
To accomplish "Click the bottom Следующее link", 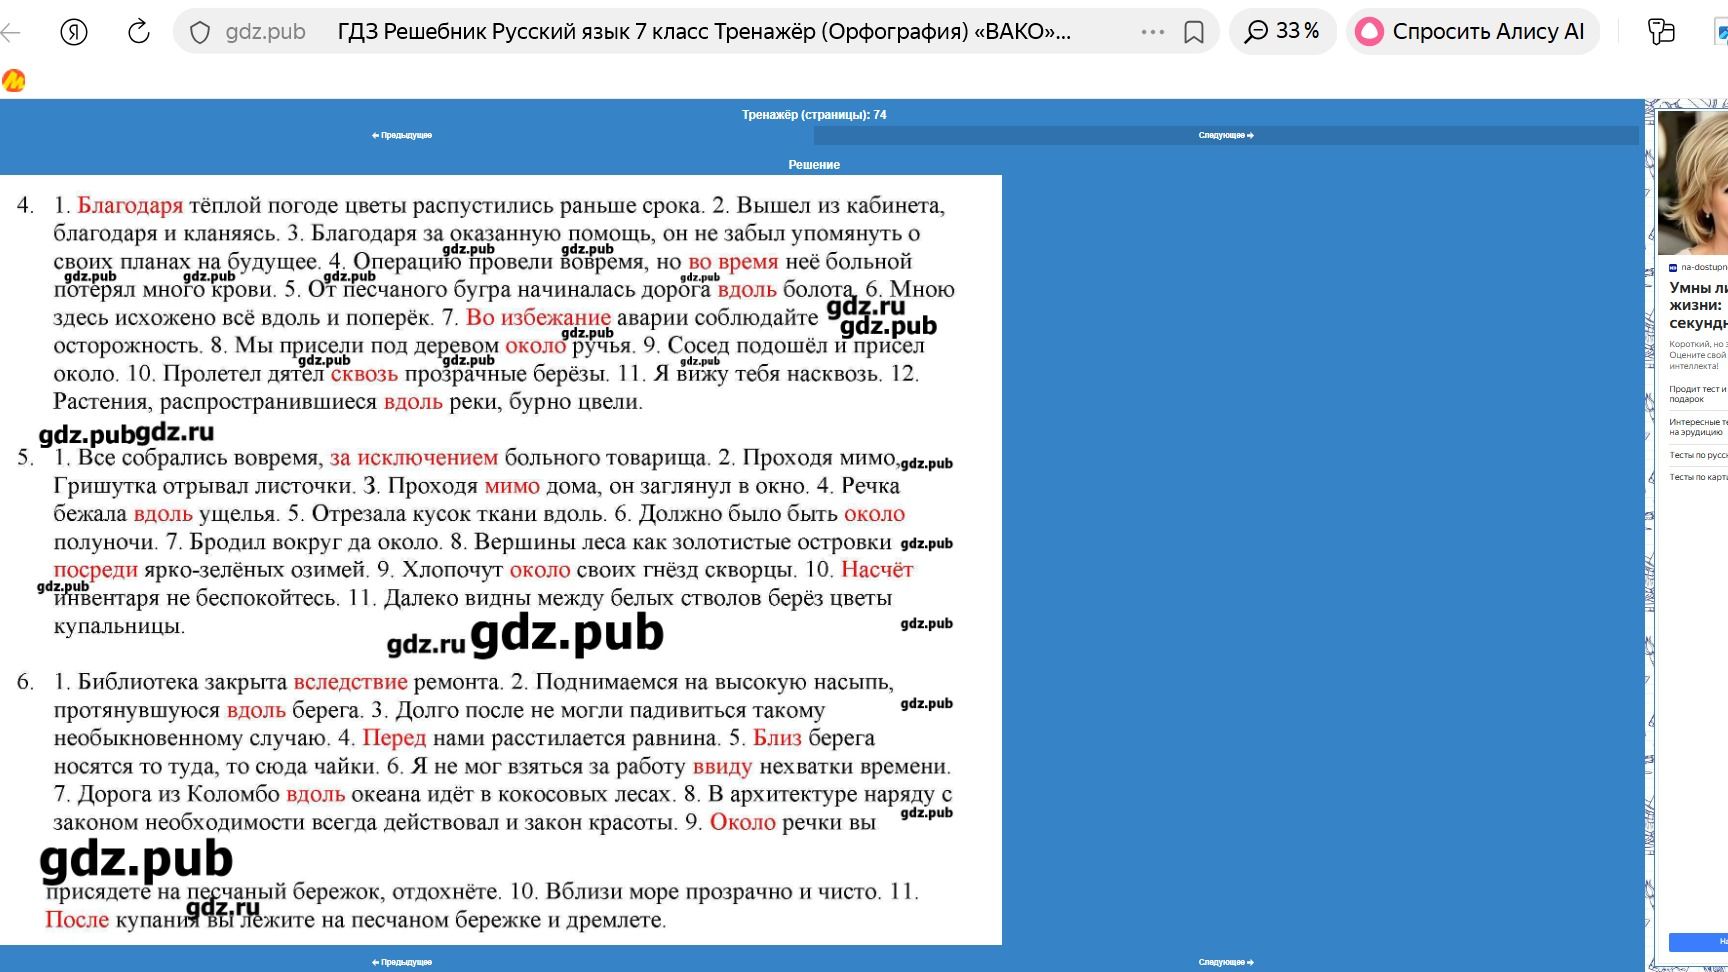I will (1226, 962).
